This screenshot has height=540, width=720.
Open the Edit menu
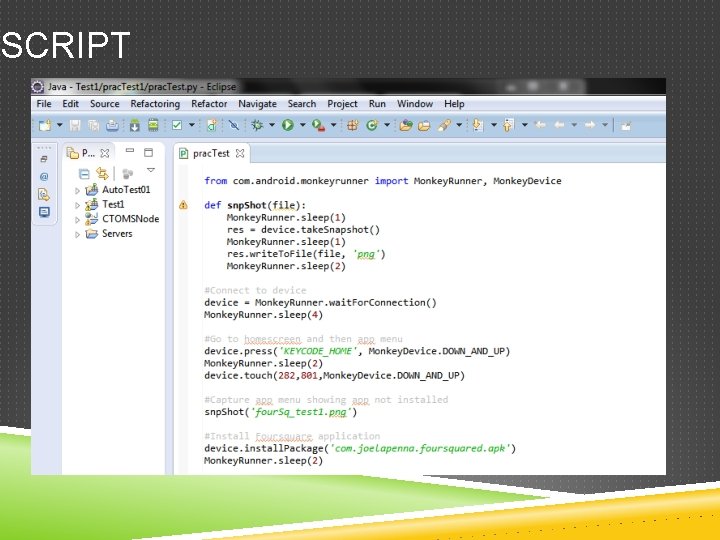point(71,104)
